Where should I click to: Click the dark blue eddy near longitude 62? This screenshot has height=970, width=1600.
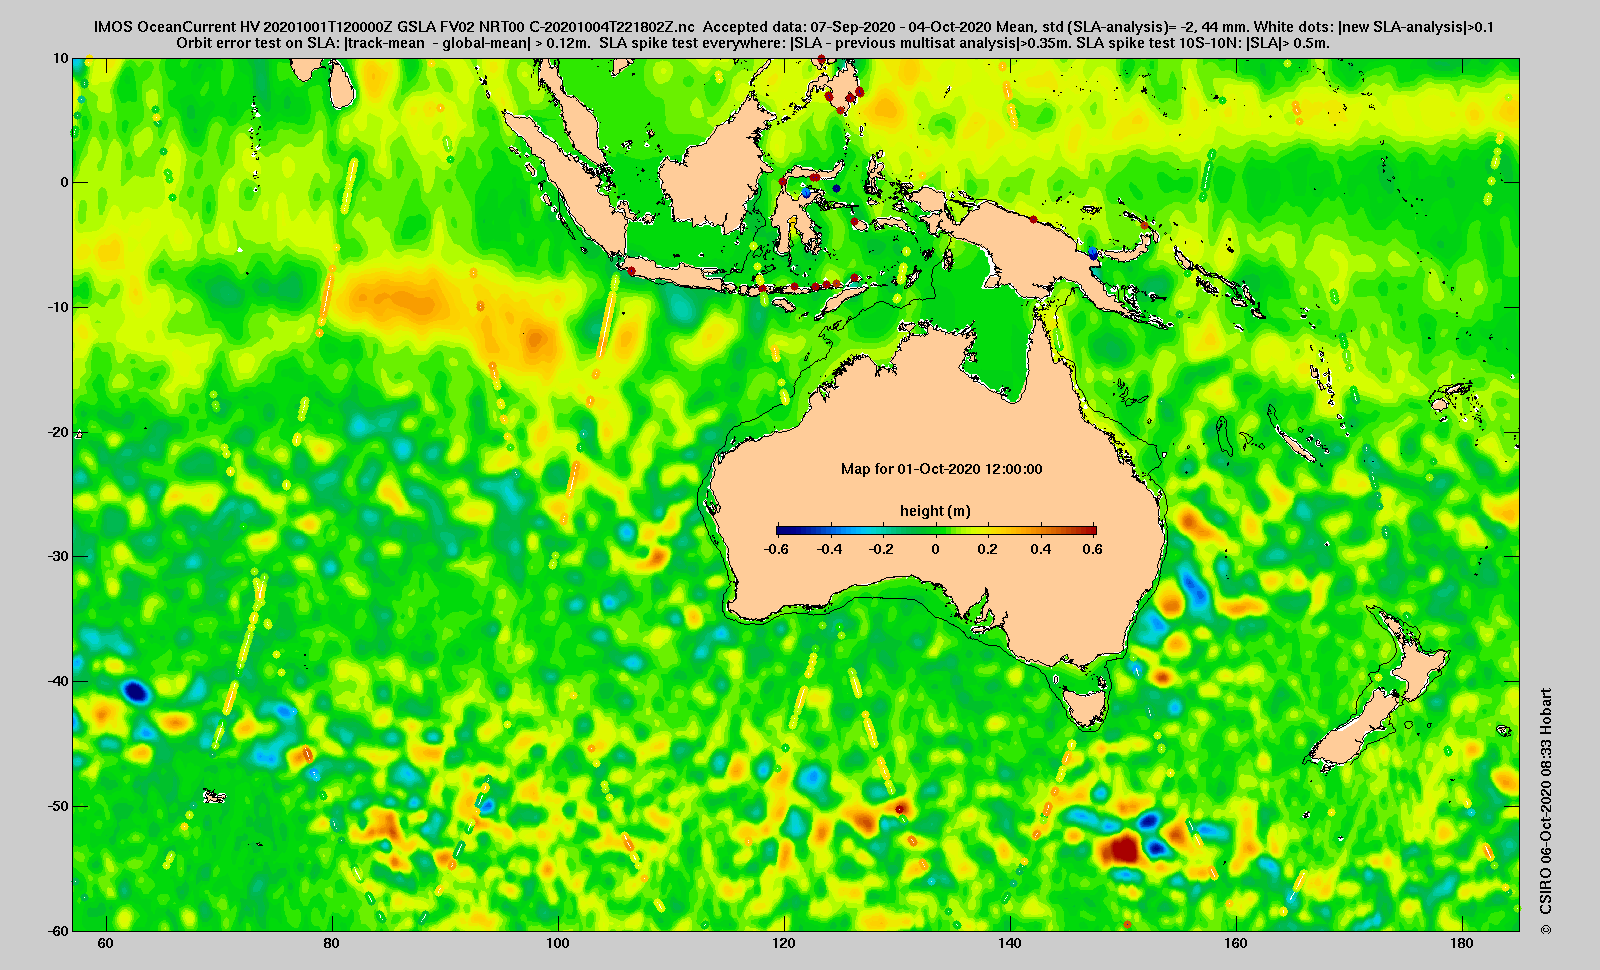(134, 691)
